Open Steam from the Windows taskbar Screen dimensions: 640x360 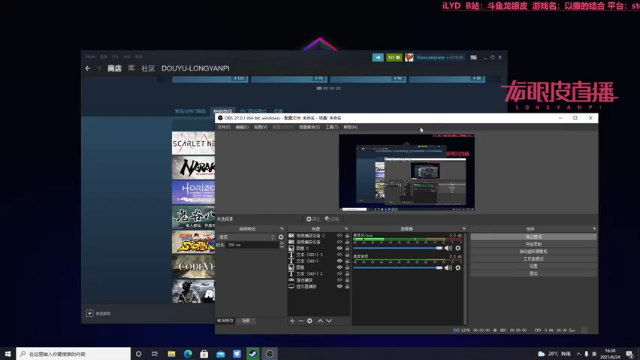[253, 354]
